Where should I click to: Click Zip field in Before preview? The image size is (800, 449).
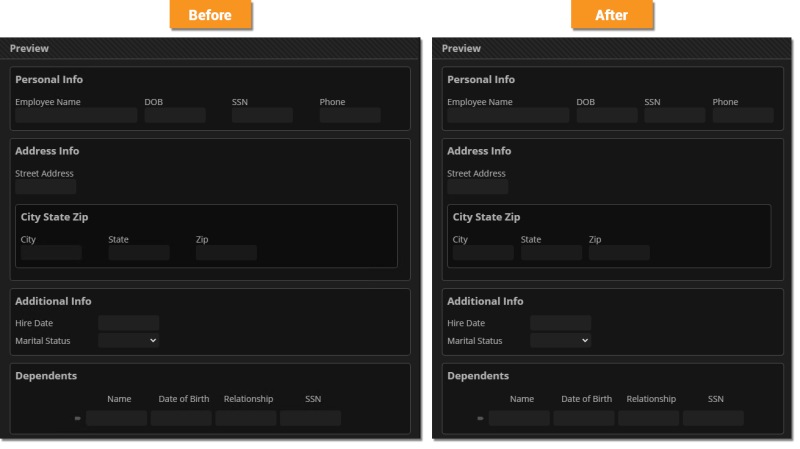226,253
